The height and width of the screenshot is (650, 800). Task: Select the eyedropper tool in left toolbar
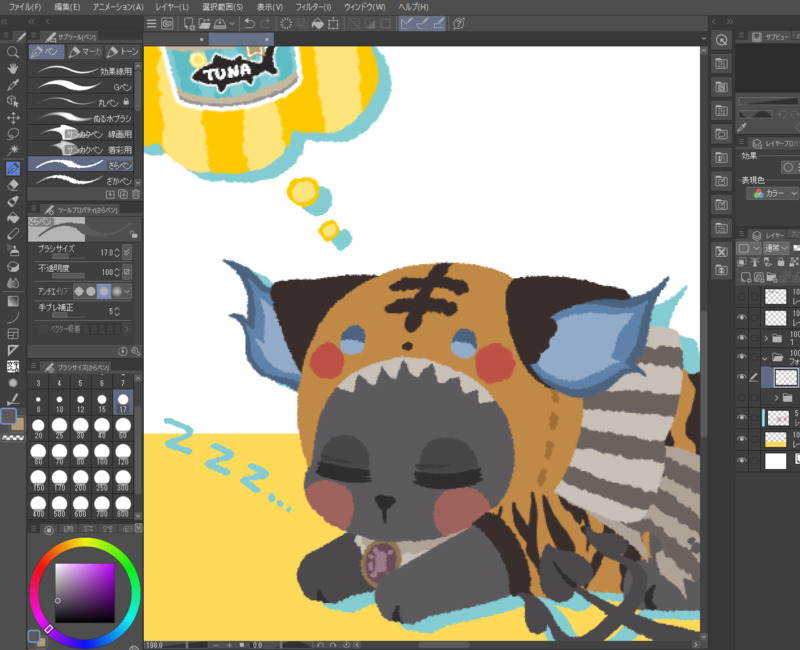coord(13,85)
